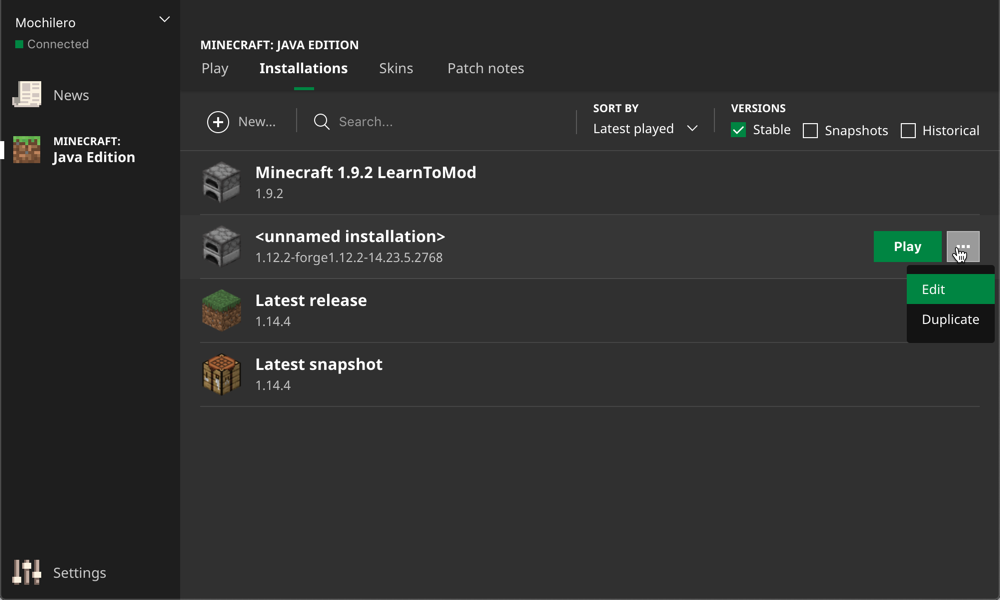Open the Sort By Latest played dropdown
1000x600 pixels.
tap(645, 129)
